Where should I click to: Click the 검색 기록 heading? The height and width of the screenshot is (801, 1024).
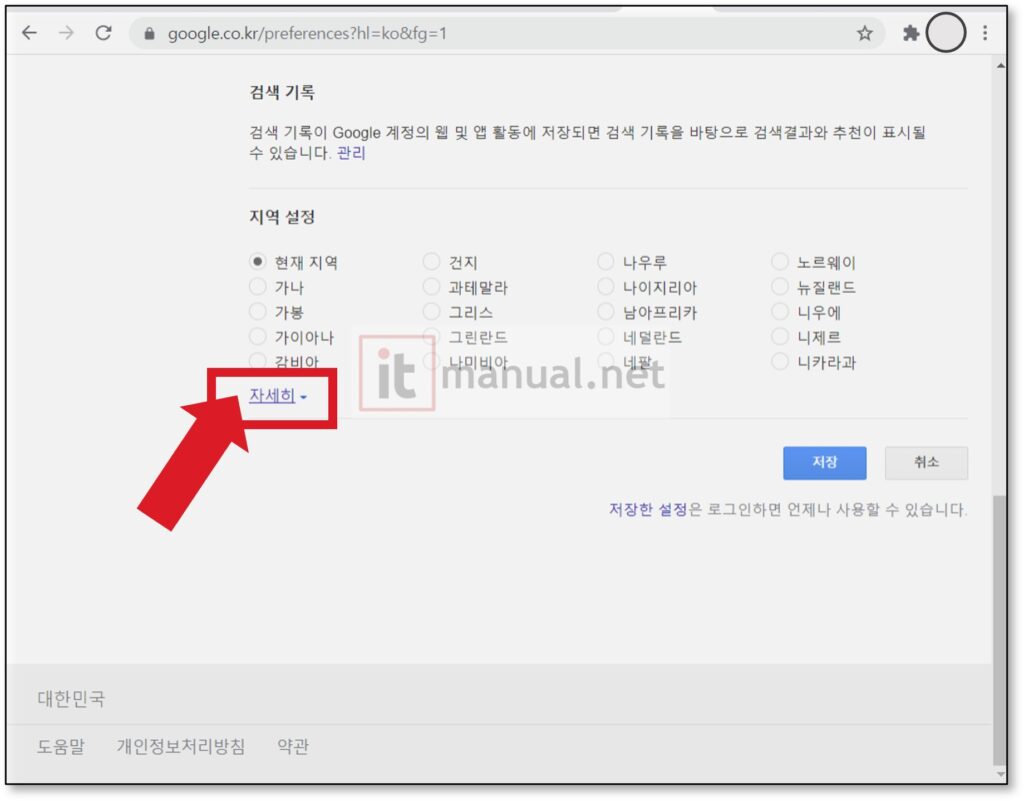(282, 92)
